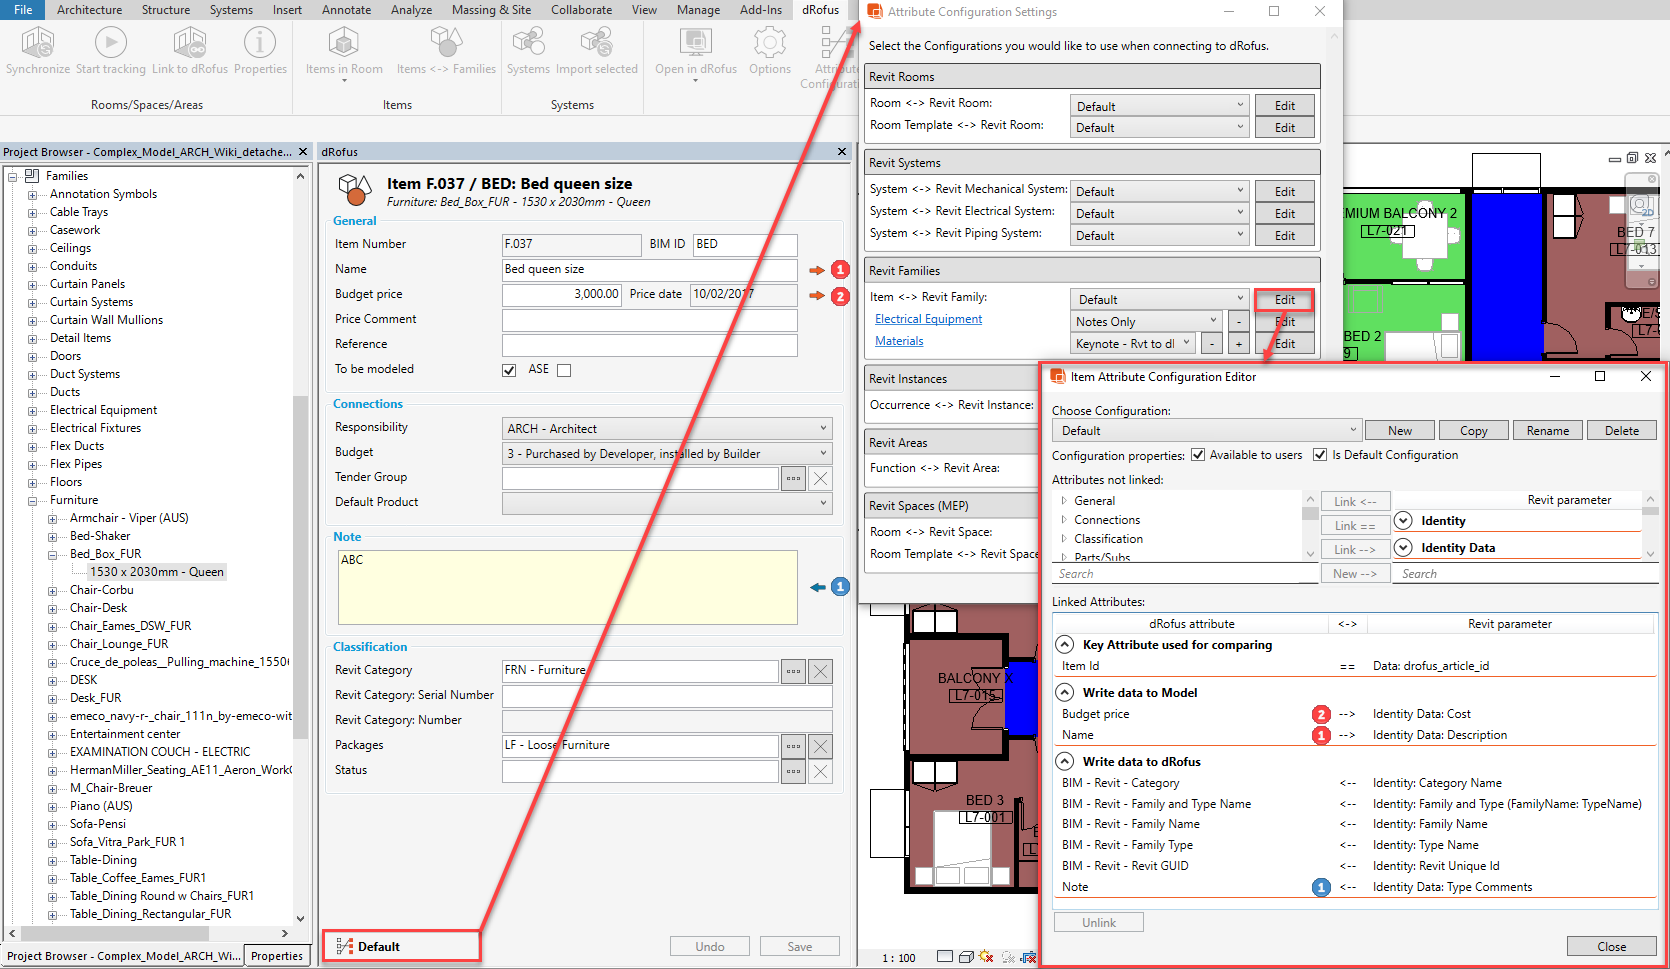The image size is (1670, 969).
Task: Select the 1530 x 2030mm Queen type
Action: point(157,572)
